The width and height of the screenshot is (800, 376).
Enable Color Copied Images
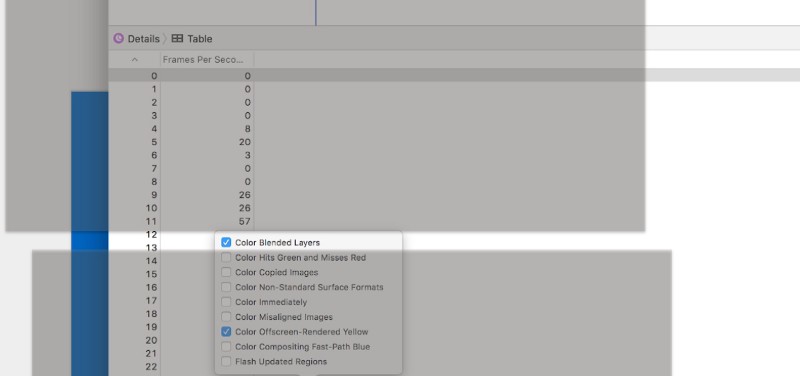(x=226, y=272)
